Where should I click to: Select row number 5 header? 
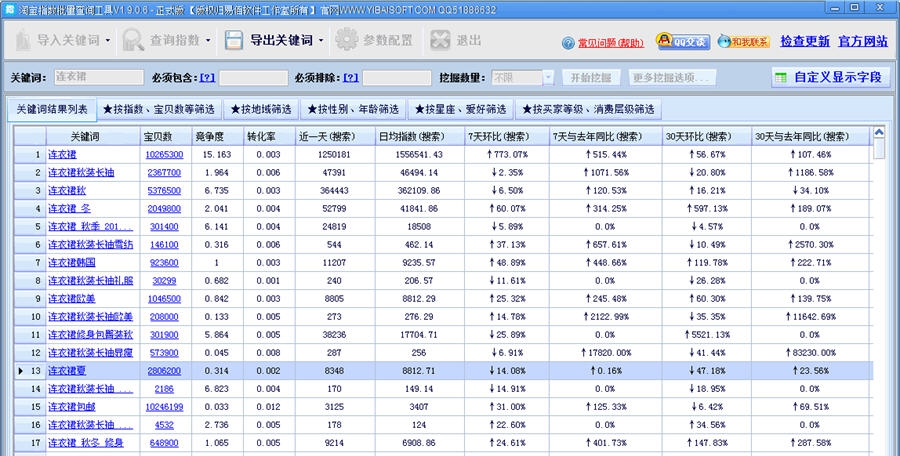point(30,226)
